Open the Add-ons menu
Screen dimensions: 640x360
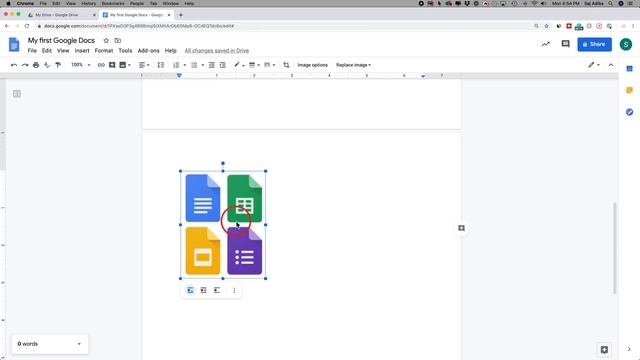click(149, 51)
